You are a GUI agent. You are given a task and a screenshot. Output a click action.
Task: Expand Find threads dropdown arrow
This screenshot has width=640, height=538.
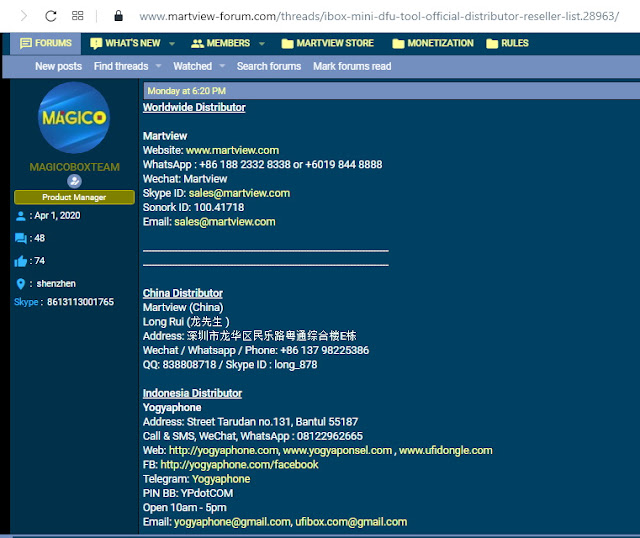(158, 66)
